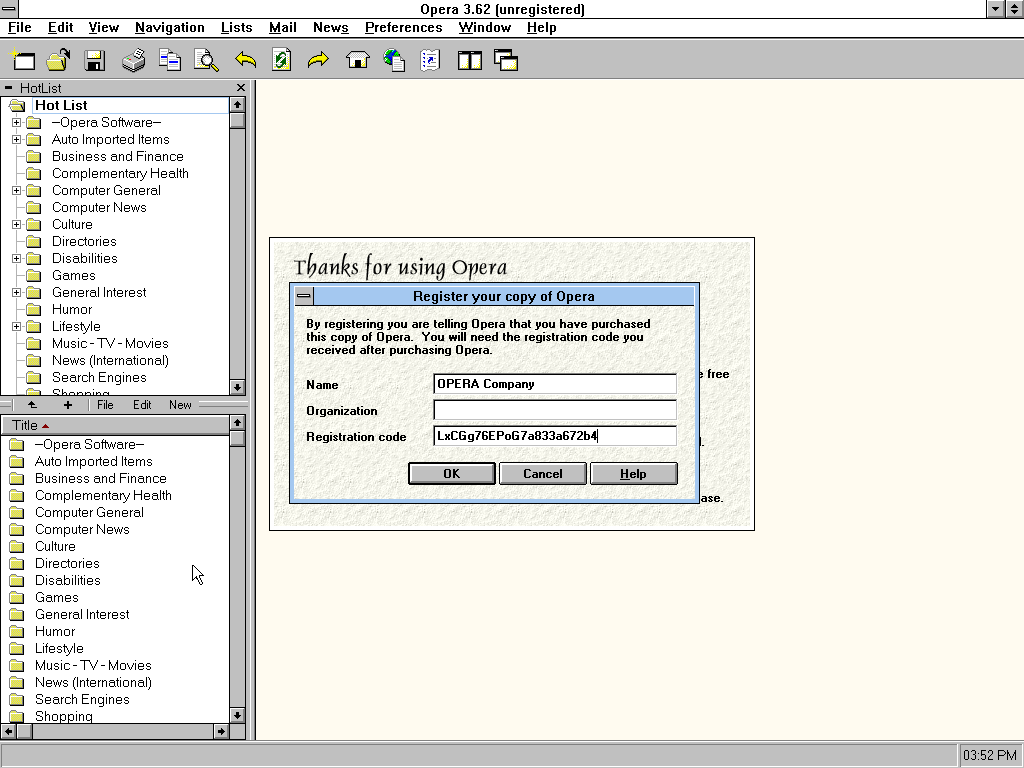1024x768 pixels.
Task: Click the Copy toolbar icon
Action: [x=170, y=60]
